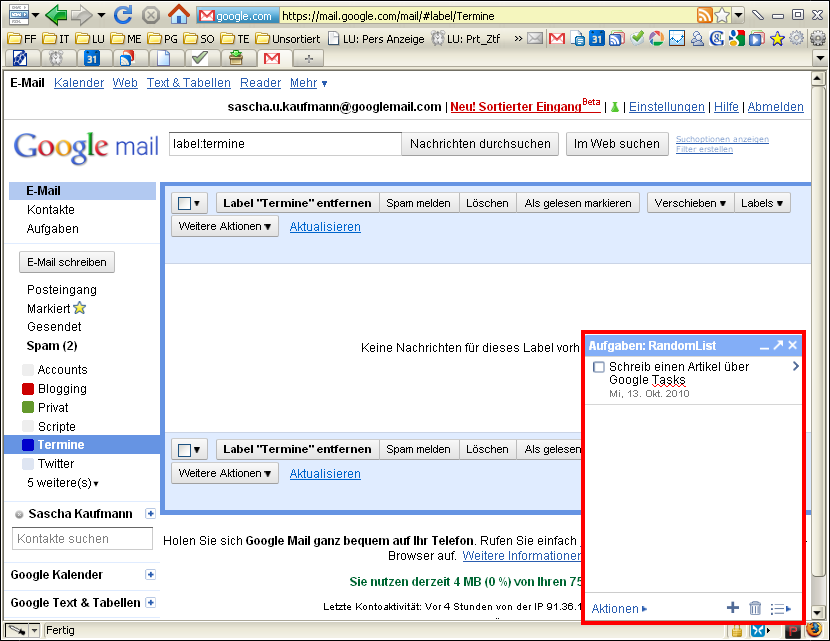Bookmark page with the address bar star
The width and height of the screenshot is (830, 641).
[x=722, y=15]
